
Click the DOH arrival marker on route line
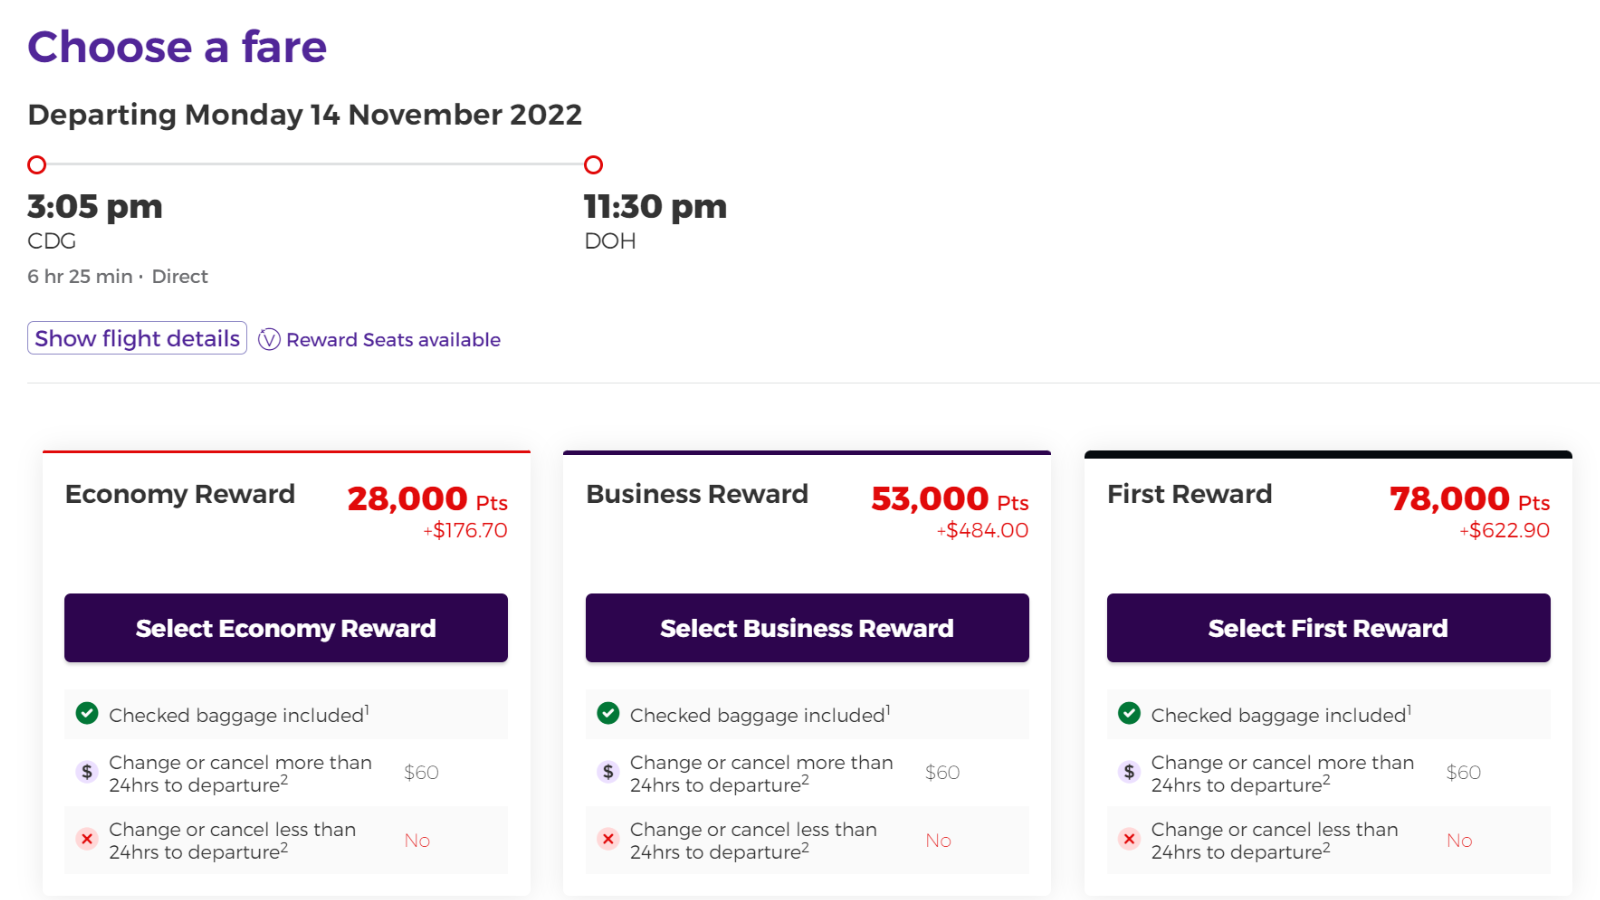click(x=594, y=165)
